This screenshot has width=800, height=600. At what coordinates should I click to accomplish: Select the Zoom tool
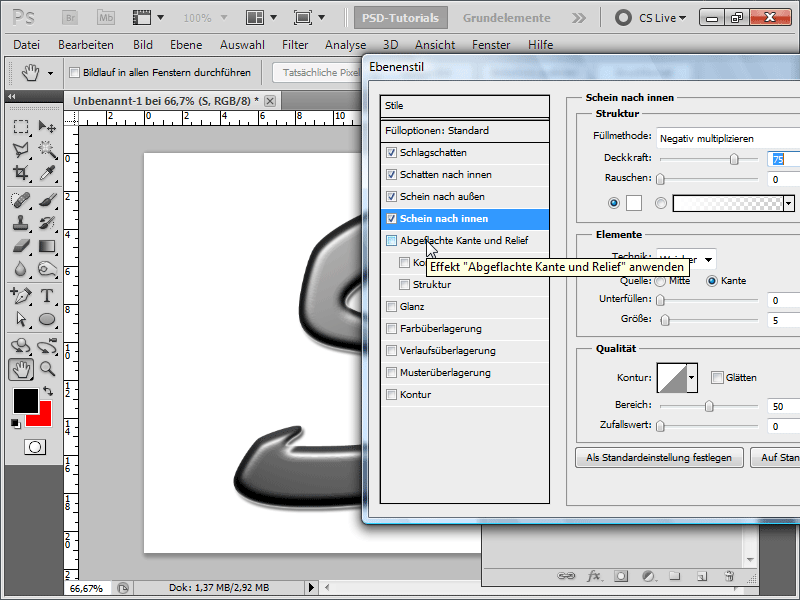tap(47, 369)
